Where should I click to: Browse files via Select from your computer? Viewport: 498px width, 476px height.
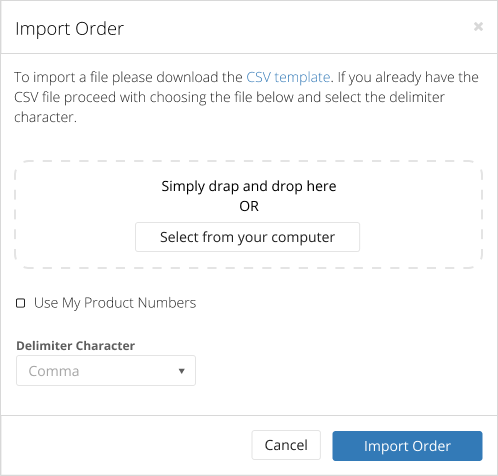(247, 237)
